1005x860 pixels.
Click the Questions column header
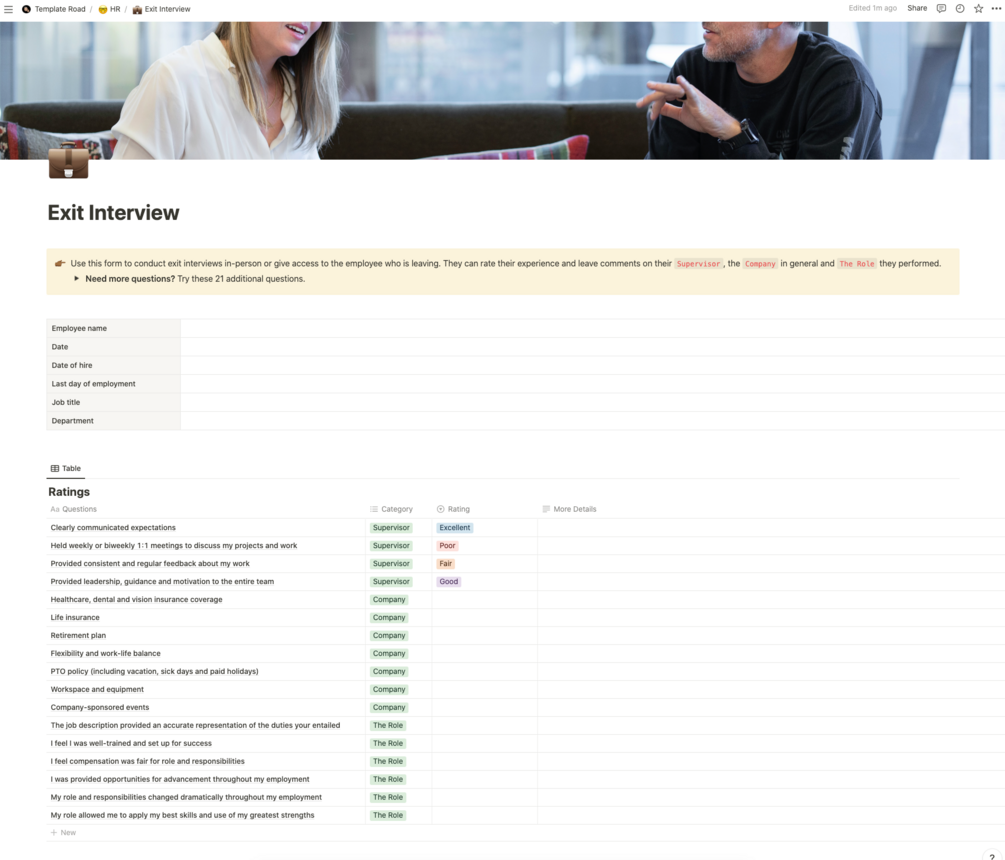(x=74, y=509)
